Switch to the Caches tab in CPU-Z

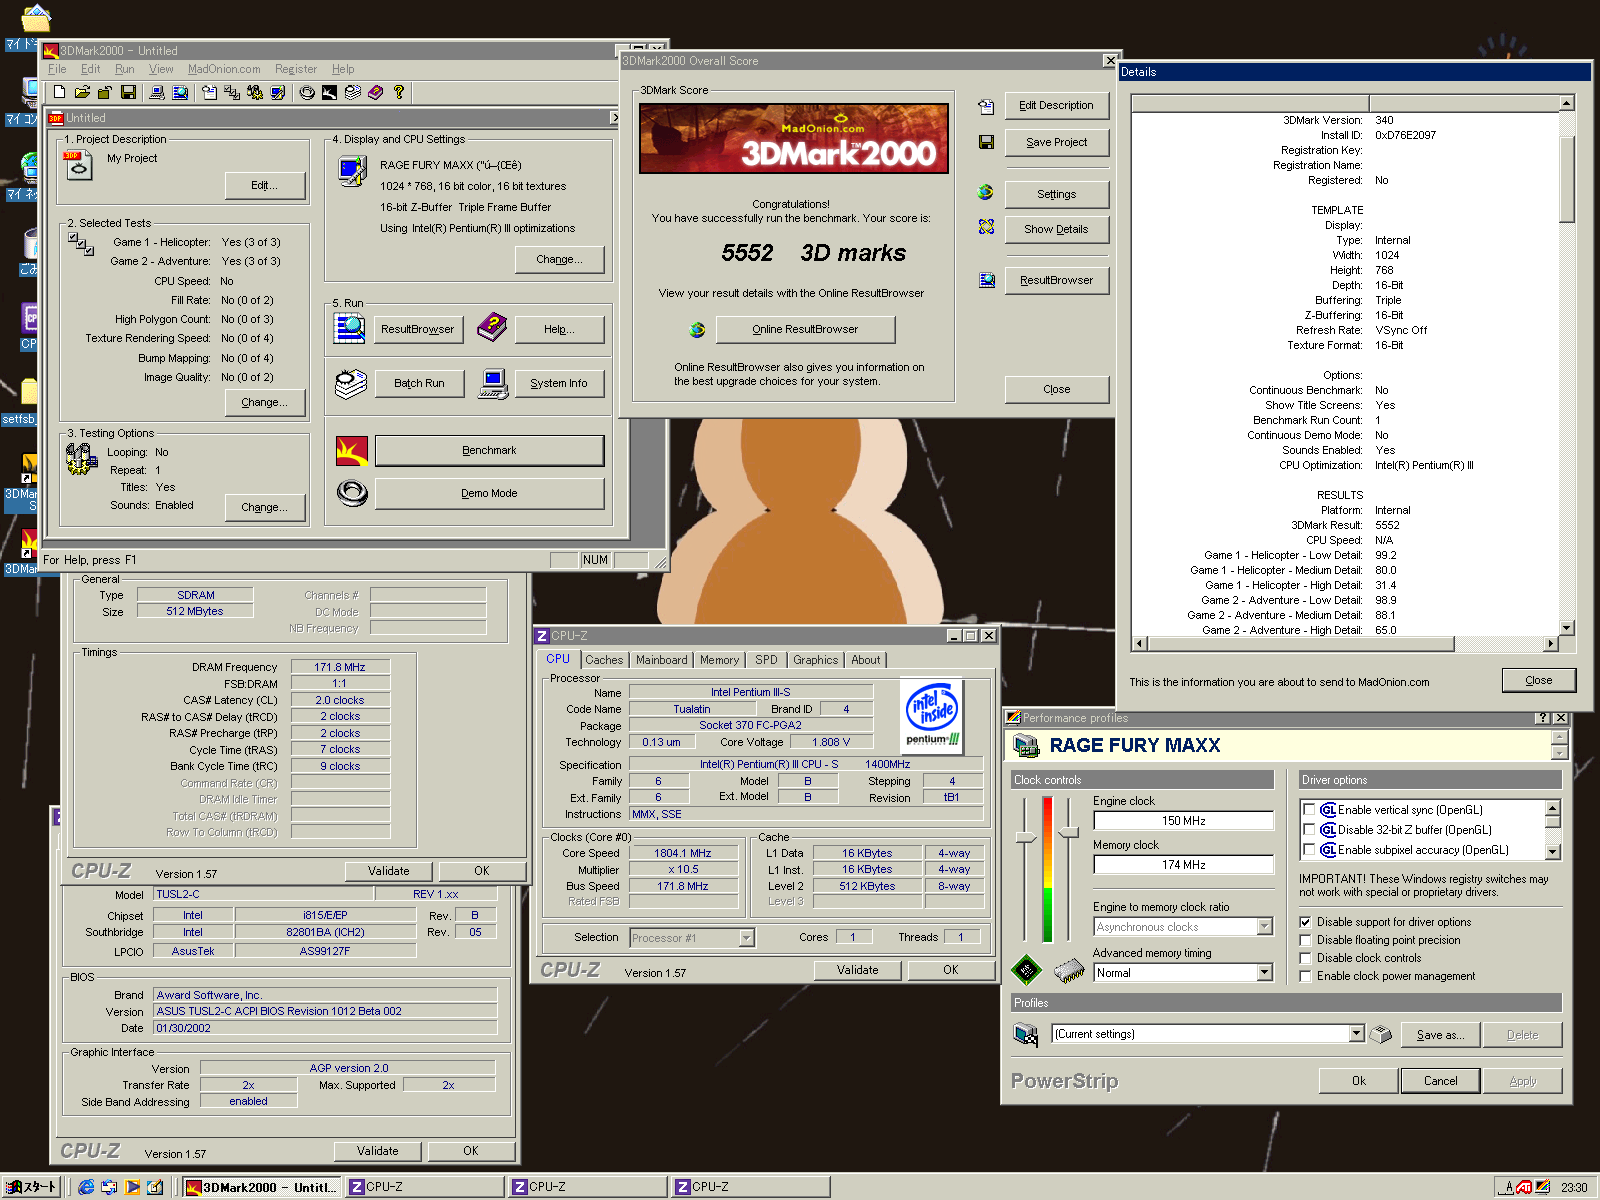604,660
